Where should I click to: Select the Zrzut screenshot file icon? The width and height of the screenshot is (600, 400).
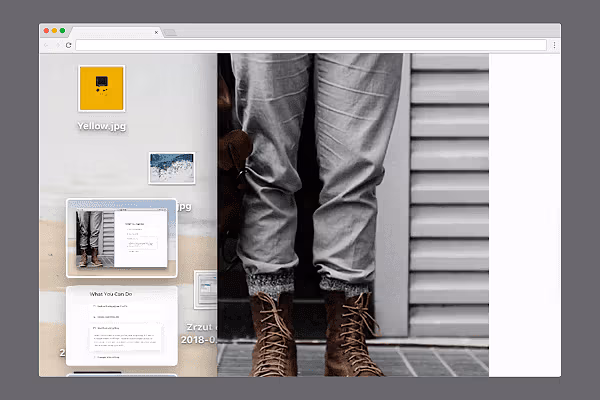pos(205,290)
